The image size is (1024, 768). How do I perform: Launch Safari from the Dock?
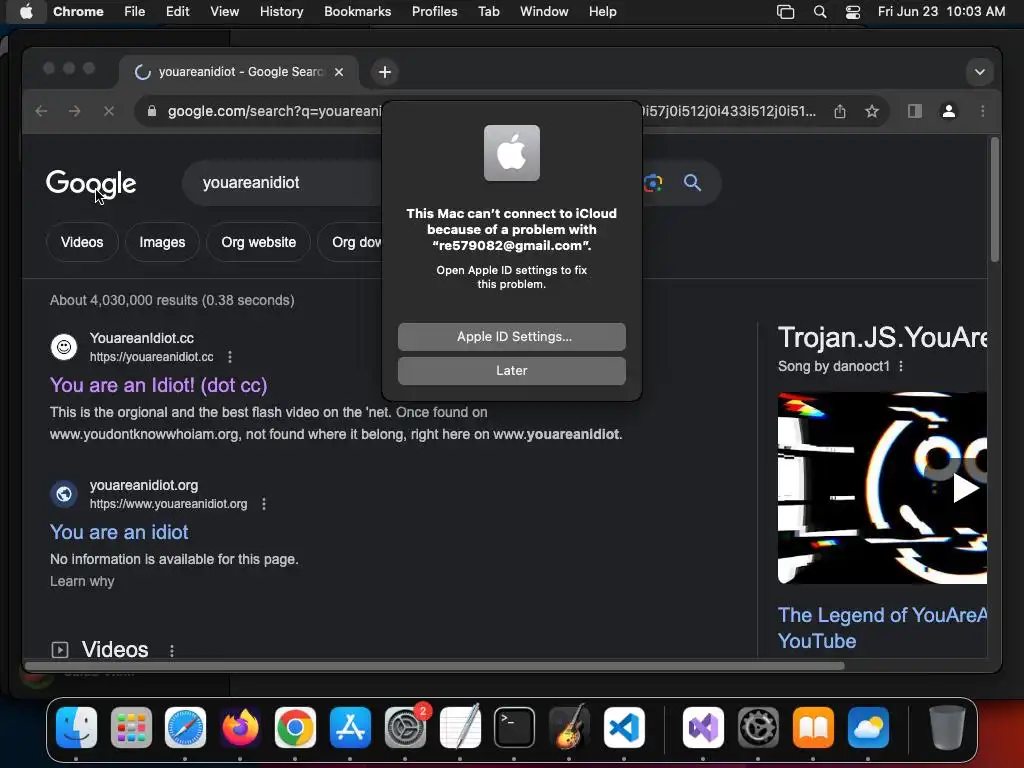(185, 727)
